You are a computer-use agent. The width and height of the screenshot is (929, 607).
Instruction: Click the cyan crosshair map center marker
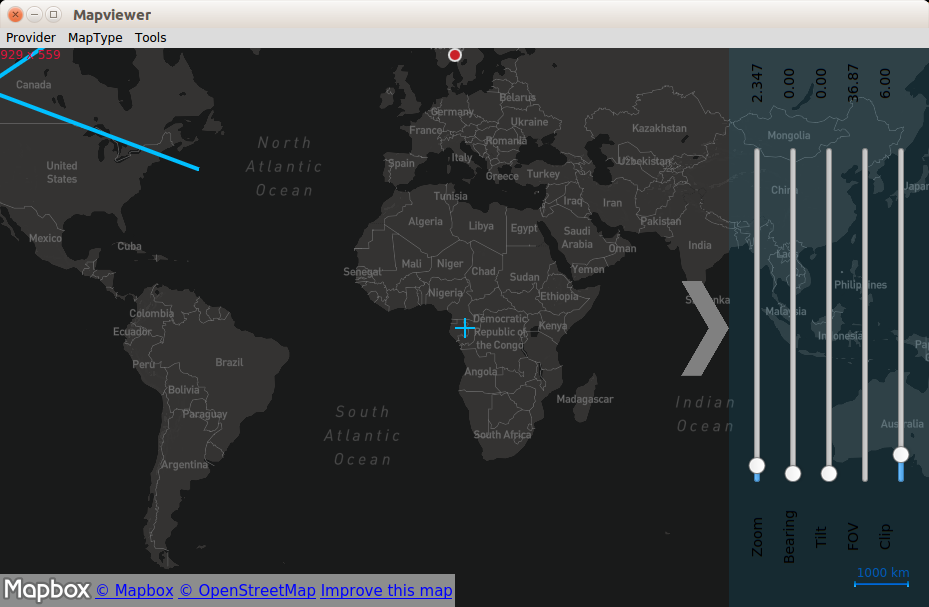(x=465, y=327)
